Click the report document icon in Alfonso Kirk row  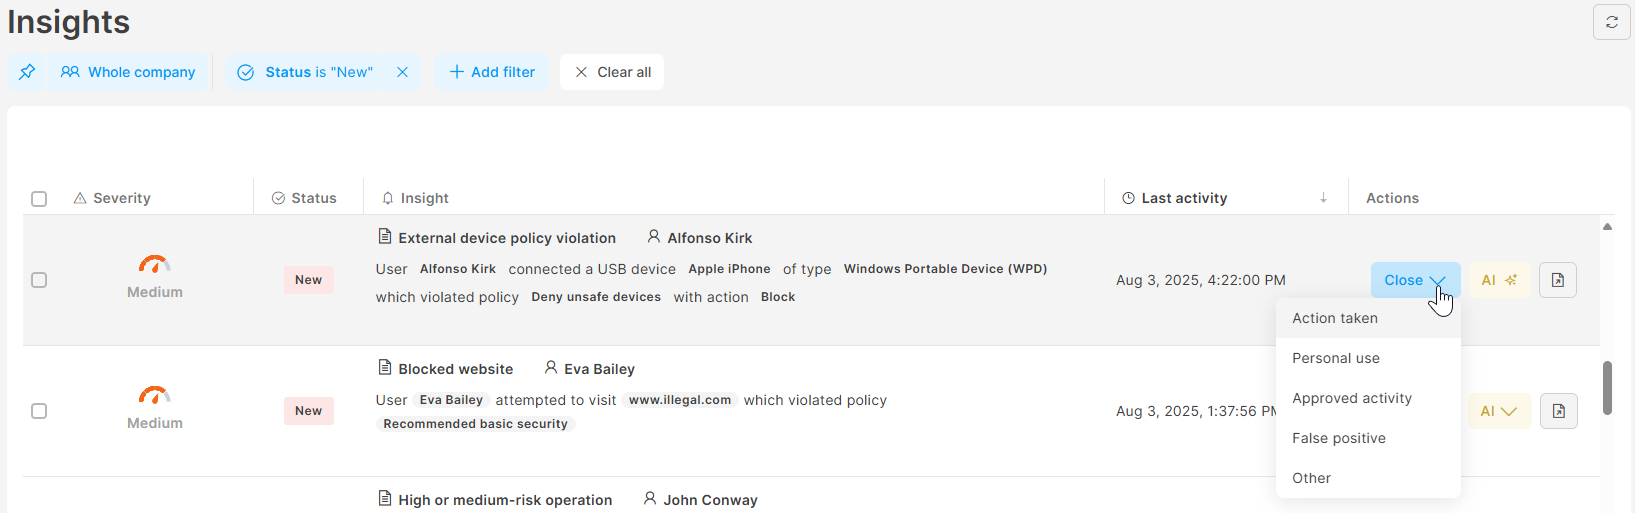pos(1558,280)
